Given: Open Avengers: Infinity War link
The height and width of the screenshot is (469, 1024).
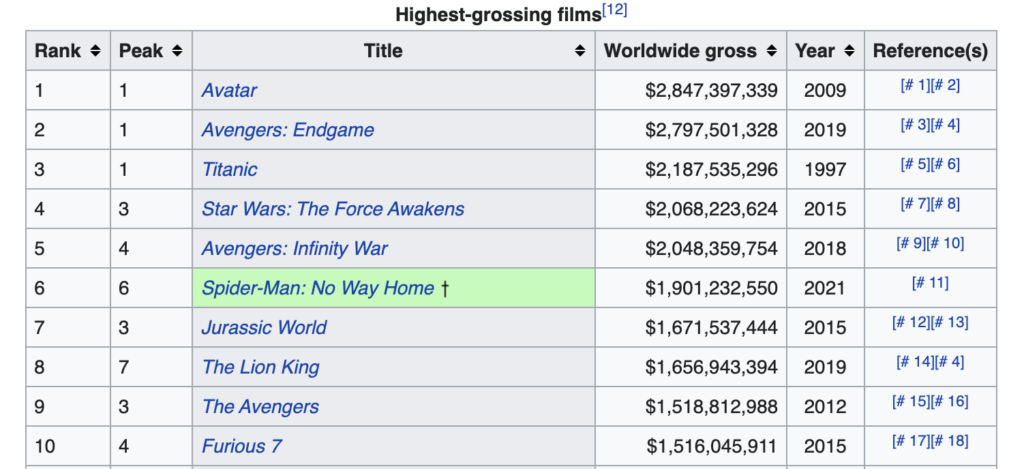Looking at the screenshot, I should pyautogui.click(x=294, y=248).
